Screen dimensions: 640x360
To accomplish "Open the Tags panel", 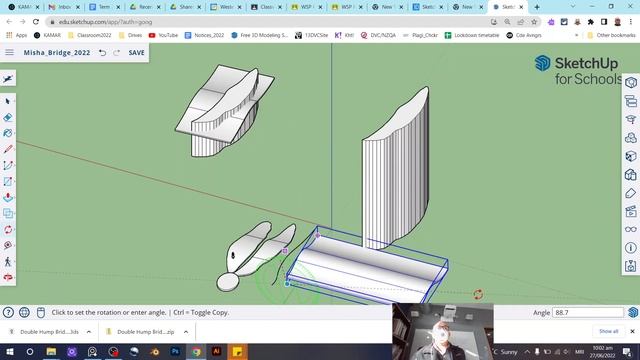I will point(631,193).
